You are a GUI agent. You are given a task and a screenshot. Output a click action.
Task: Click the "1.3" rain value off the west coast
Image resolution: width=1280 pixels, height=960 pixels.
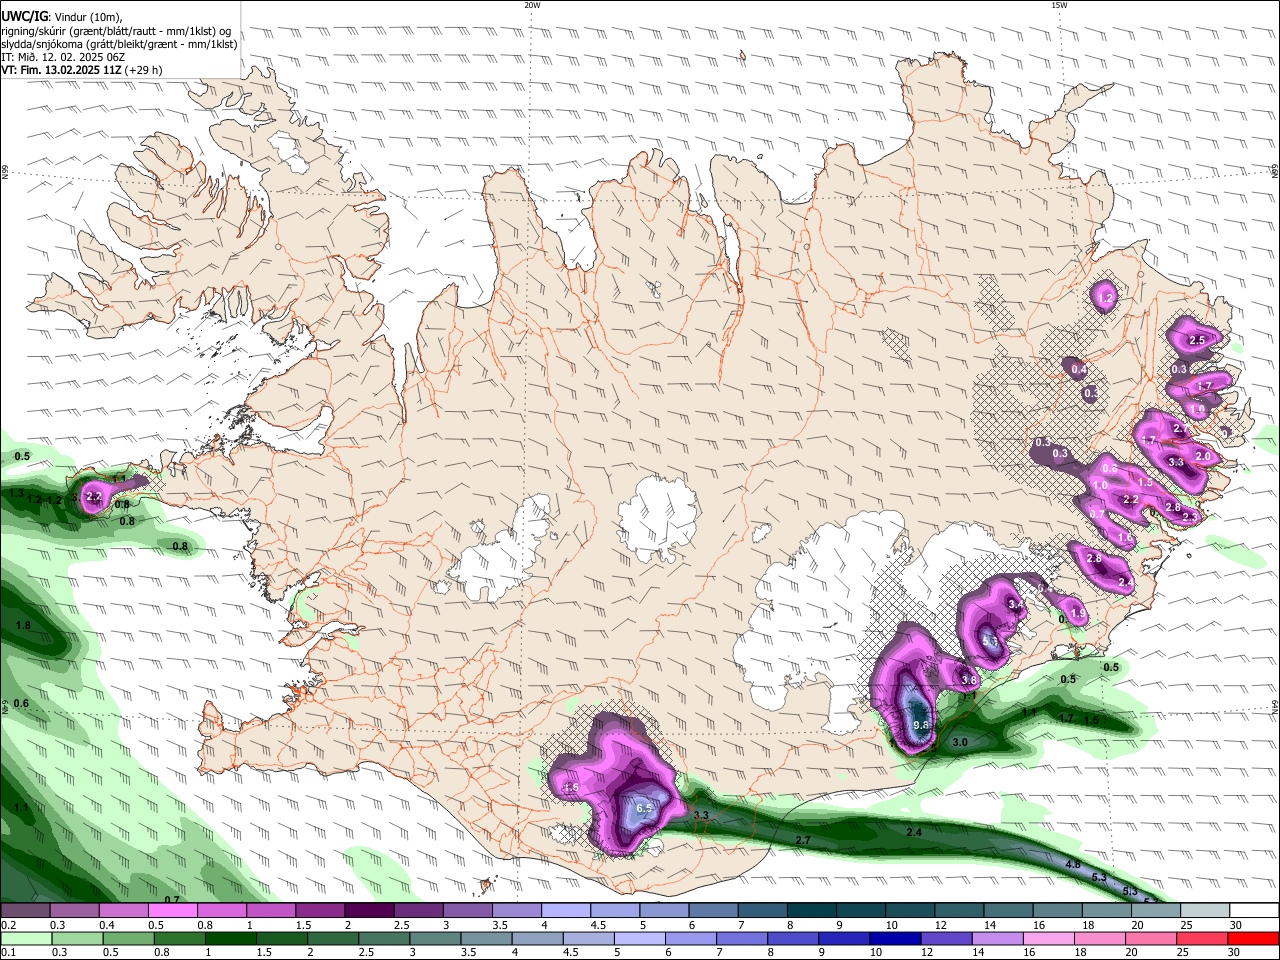pos(16,493)
